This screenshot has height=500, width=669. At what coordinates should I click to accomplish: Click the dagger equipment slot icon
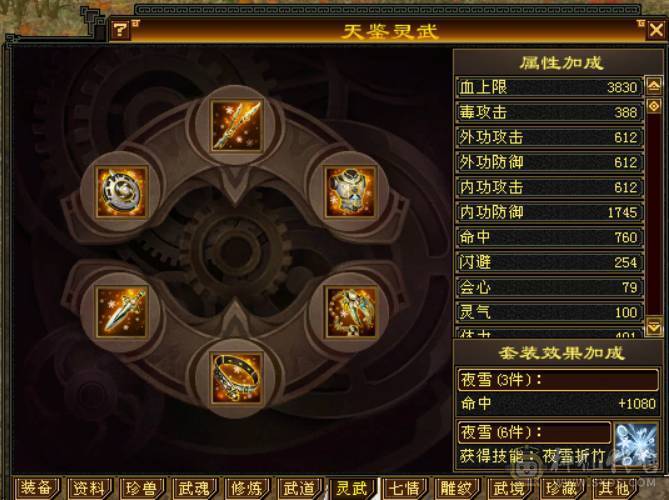[x=122, y=312]
